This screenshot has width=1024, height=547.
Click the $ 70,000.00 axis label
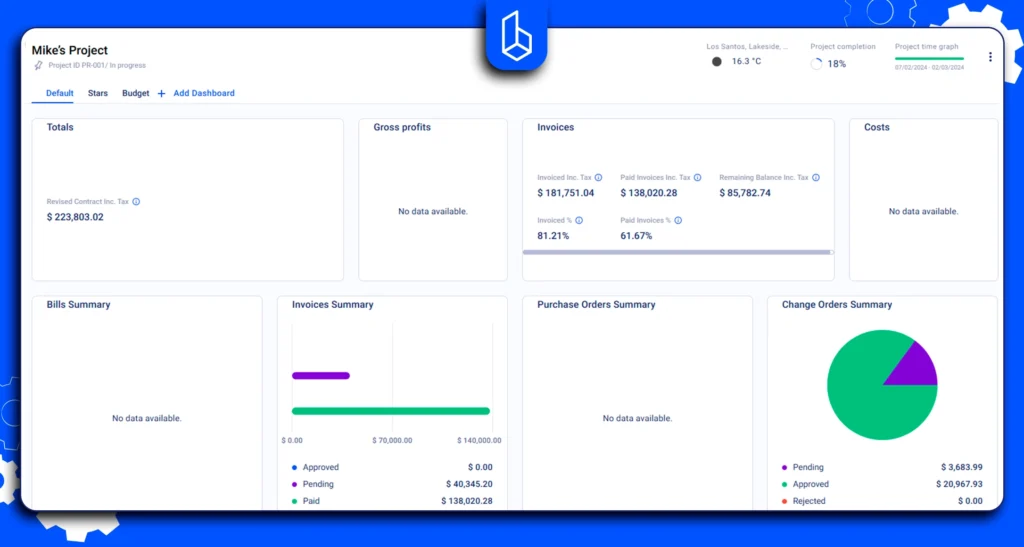392,441
